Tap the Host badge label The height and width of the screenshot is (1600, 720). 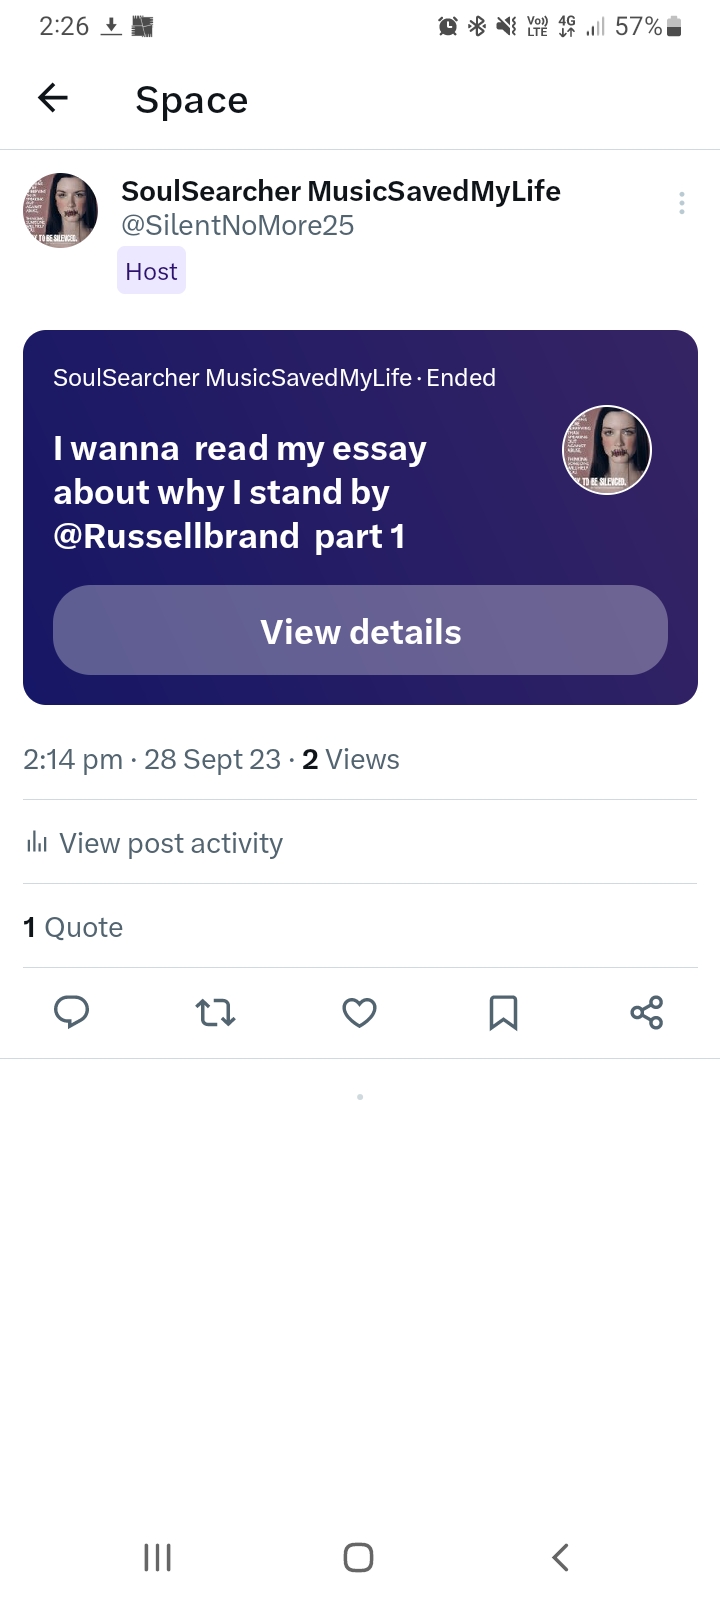point(151,271)
